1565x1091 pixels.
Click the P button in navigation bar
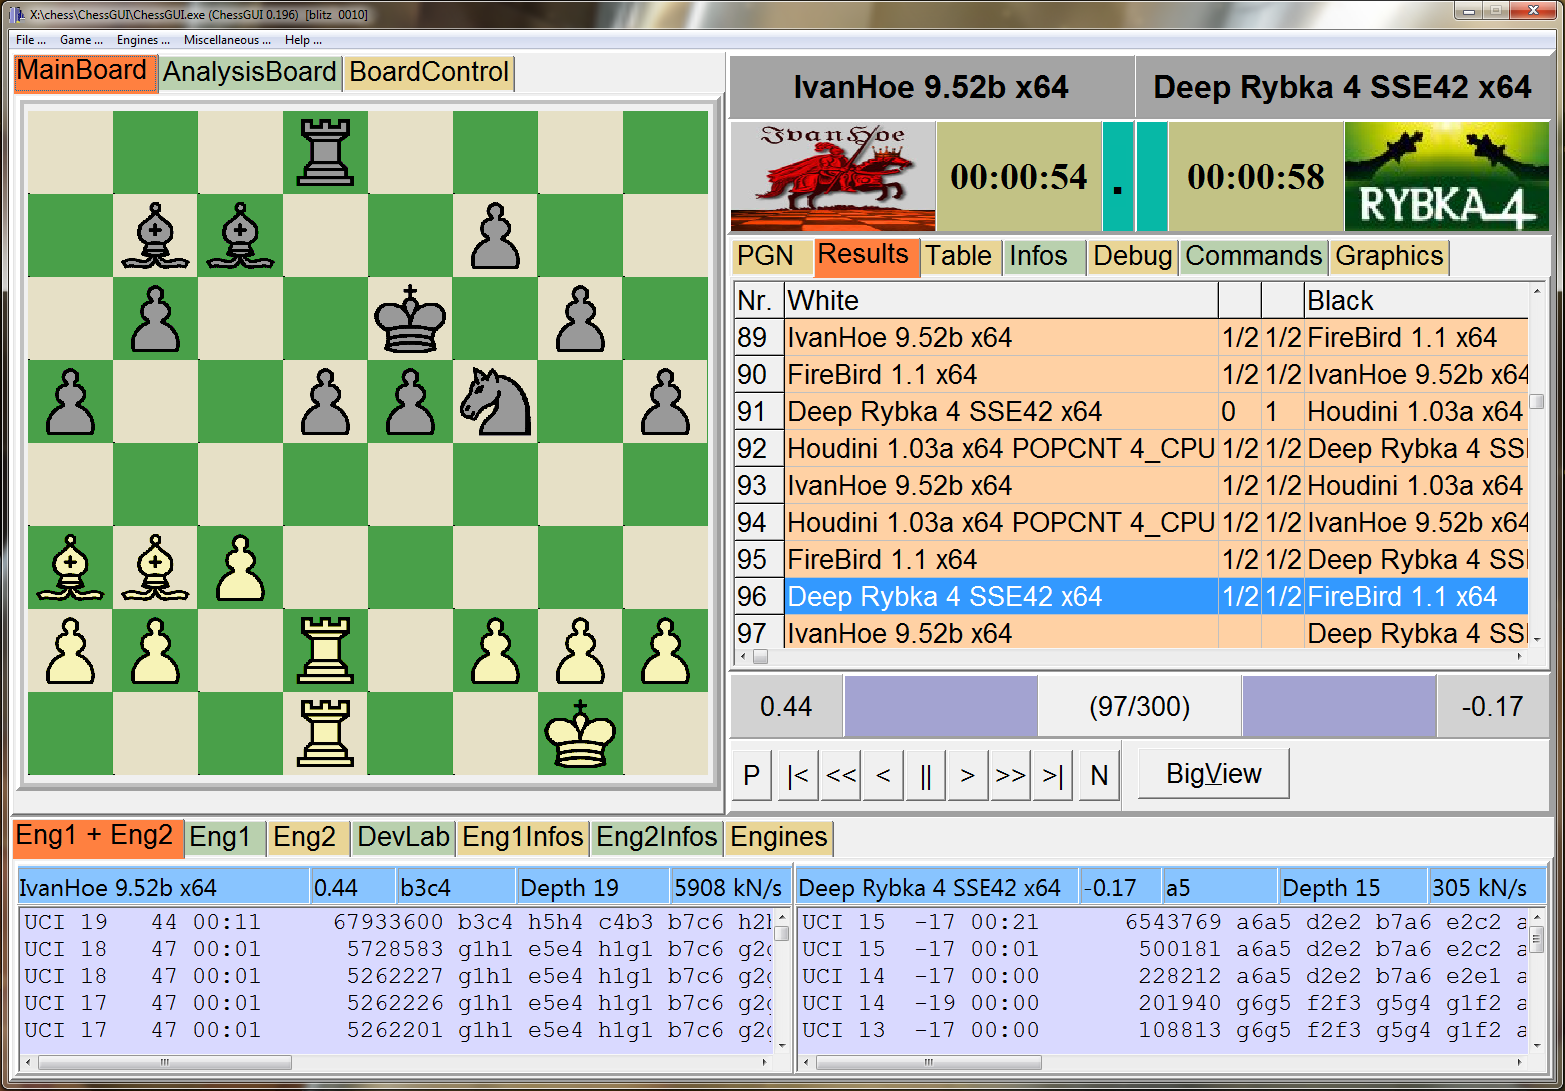click(x=752, y=775)
